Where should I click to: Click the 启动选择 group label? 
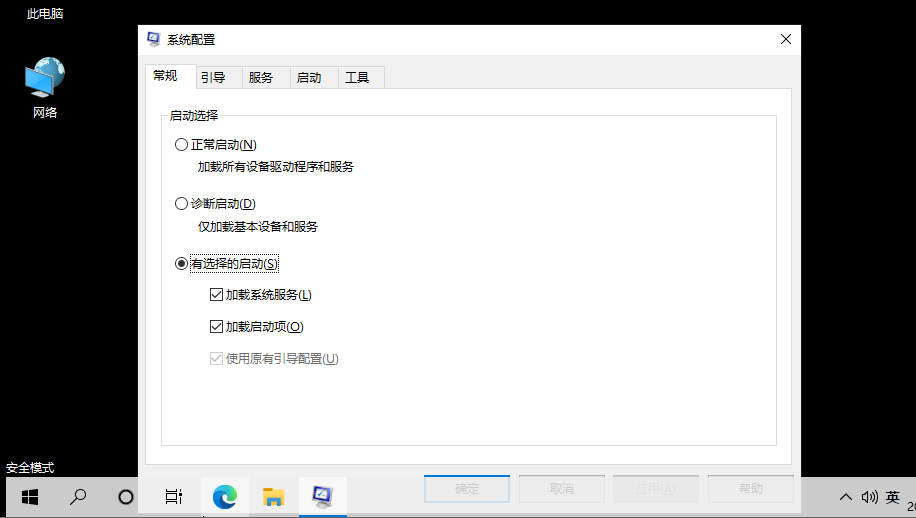click(x=193, y=116)
